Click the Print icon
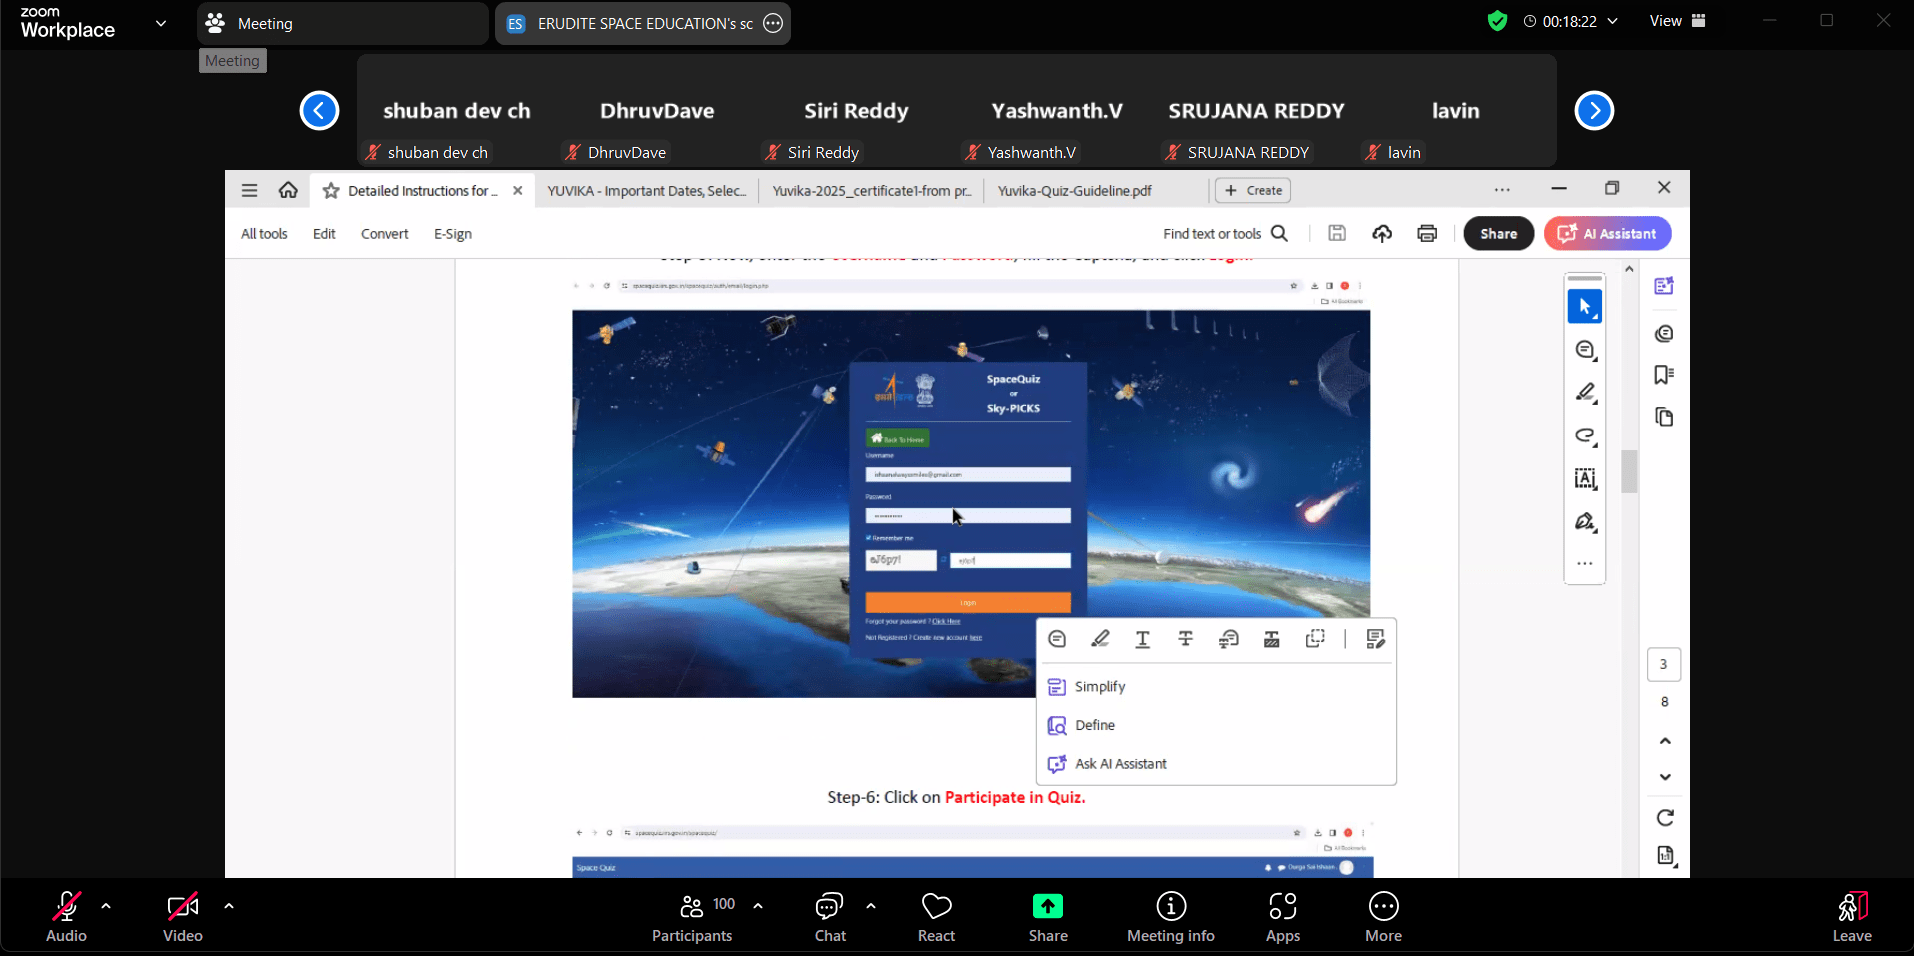The height and width of the screenshot is (956, 1914). click(1427, 233)
